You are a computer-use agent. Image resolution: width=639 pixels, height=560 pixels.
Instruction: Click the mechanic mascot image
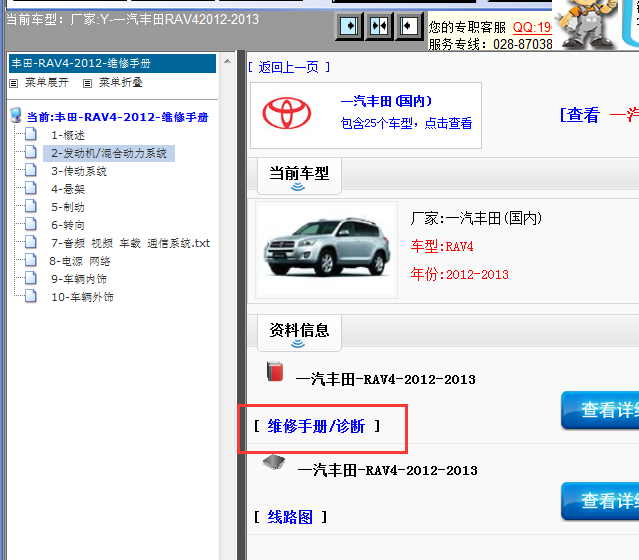pos(586,24)
